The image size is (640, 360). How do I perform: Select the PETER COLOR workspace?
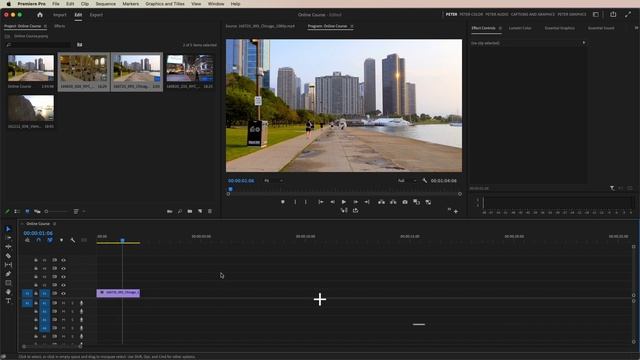pyautogui.click(x=471, y=14)
